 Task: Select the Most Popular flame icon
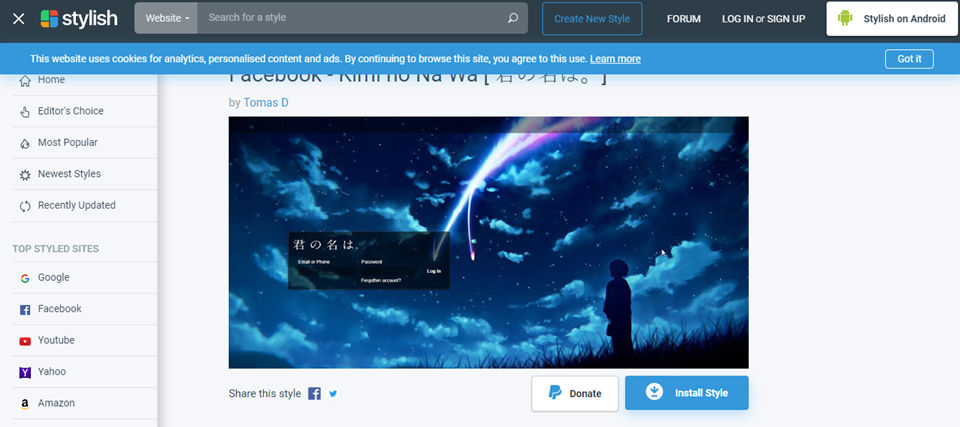pyautogui.click(x=25, y=143)
